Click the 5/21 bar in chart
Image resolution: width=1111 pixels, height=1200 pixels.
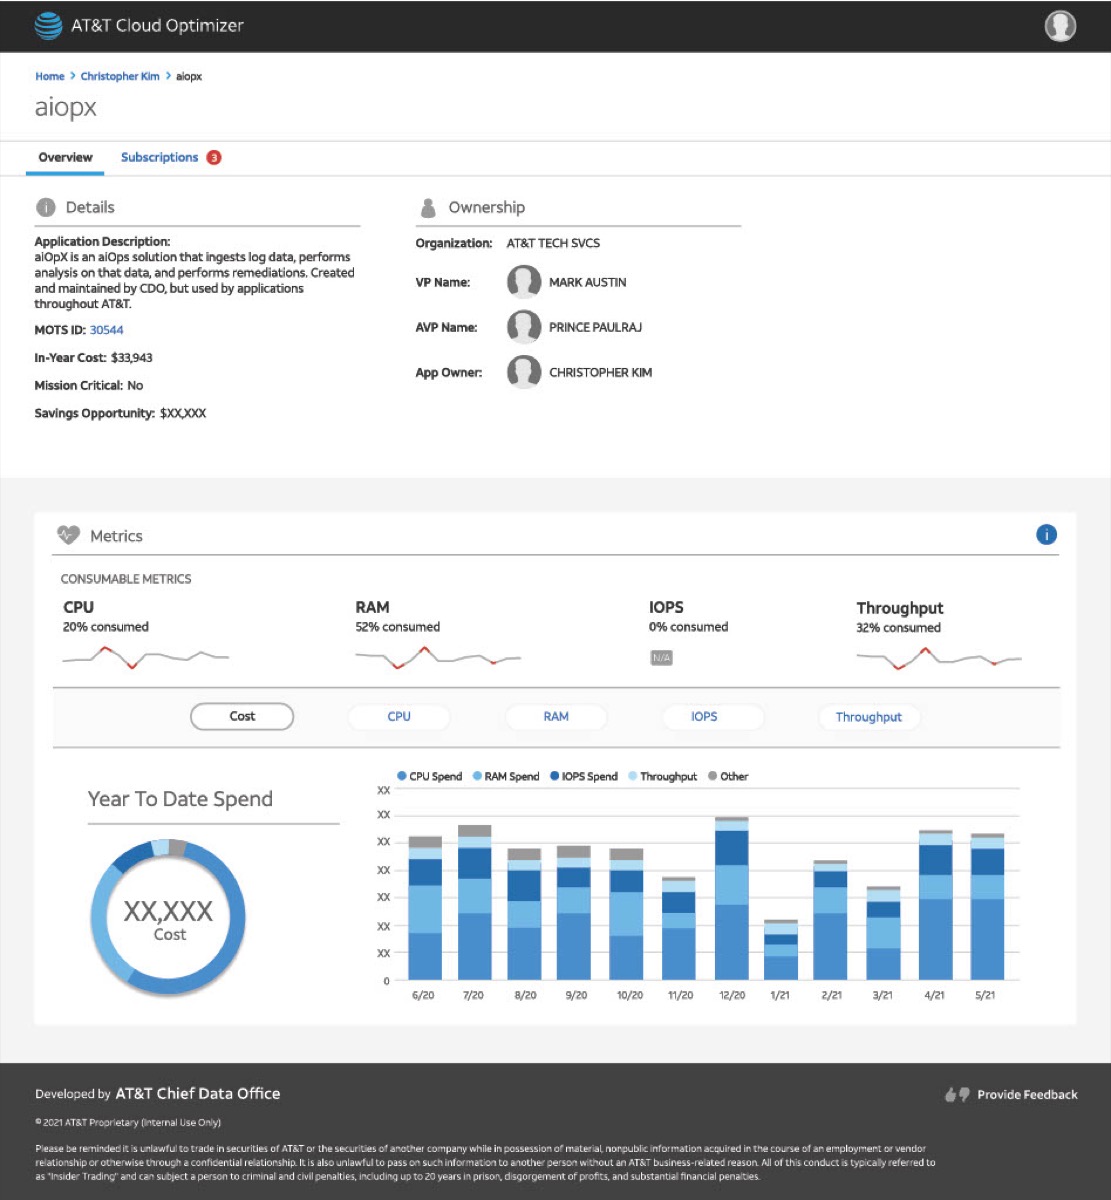point(987,907)
